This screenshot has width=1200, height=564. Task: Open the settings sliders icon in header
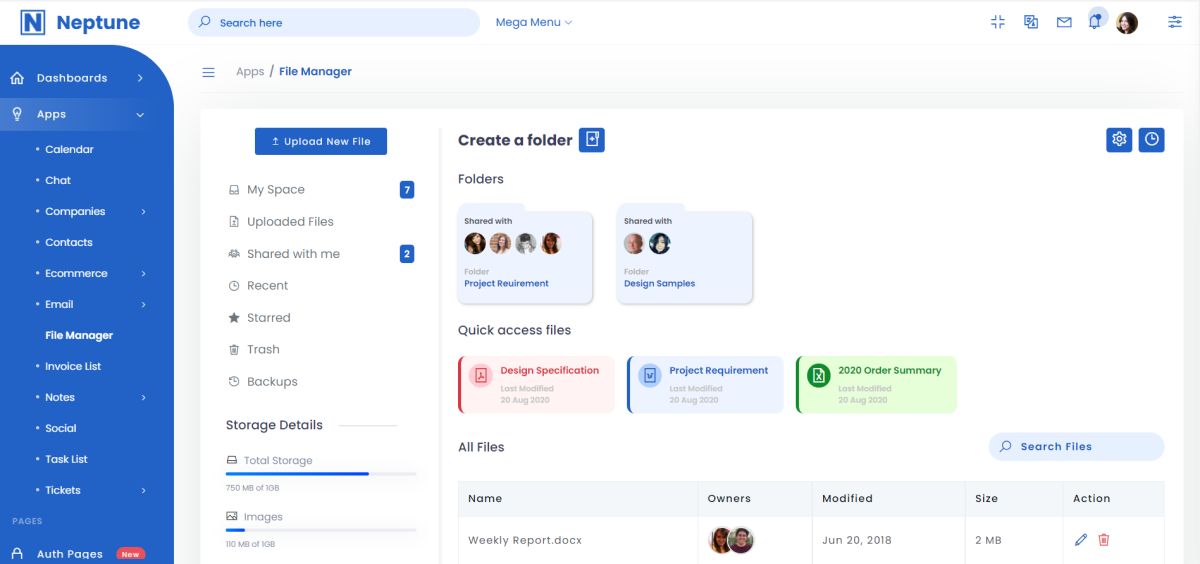tap(1175, 22)
